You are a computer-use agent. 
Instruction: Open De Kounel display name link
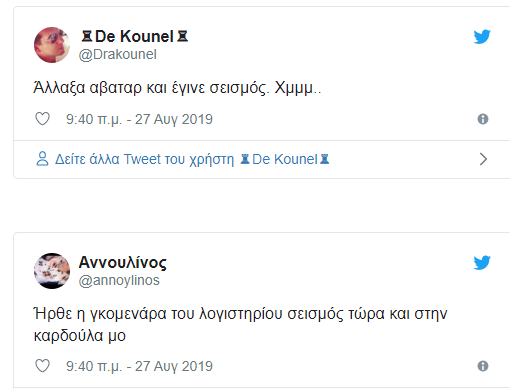coord(135,36)
